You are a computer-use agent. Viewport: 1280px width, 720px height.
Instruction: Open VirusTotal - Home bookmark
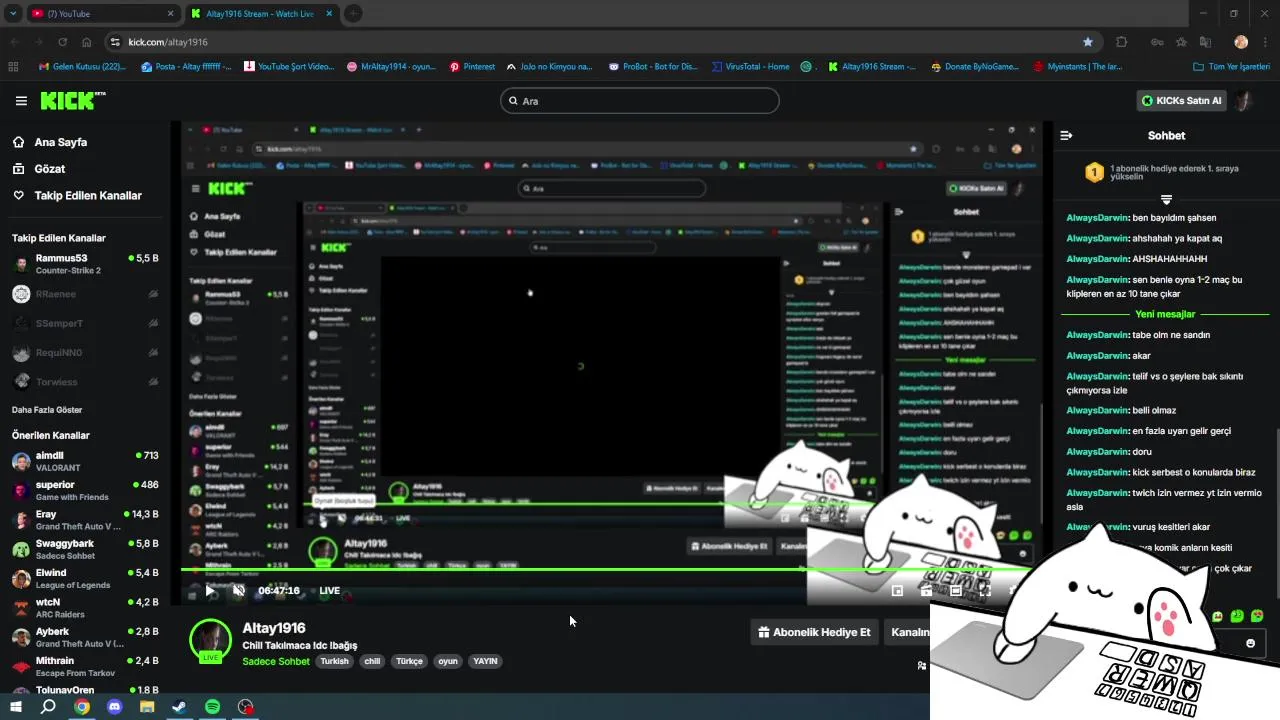(x=750, y=67)
